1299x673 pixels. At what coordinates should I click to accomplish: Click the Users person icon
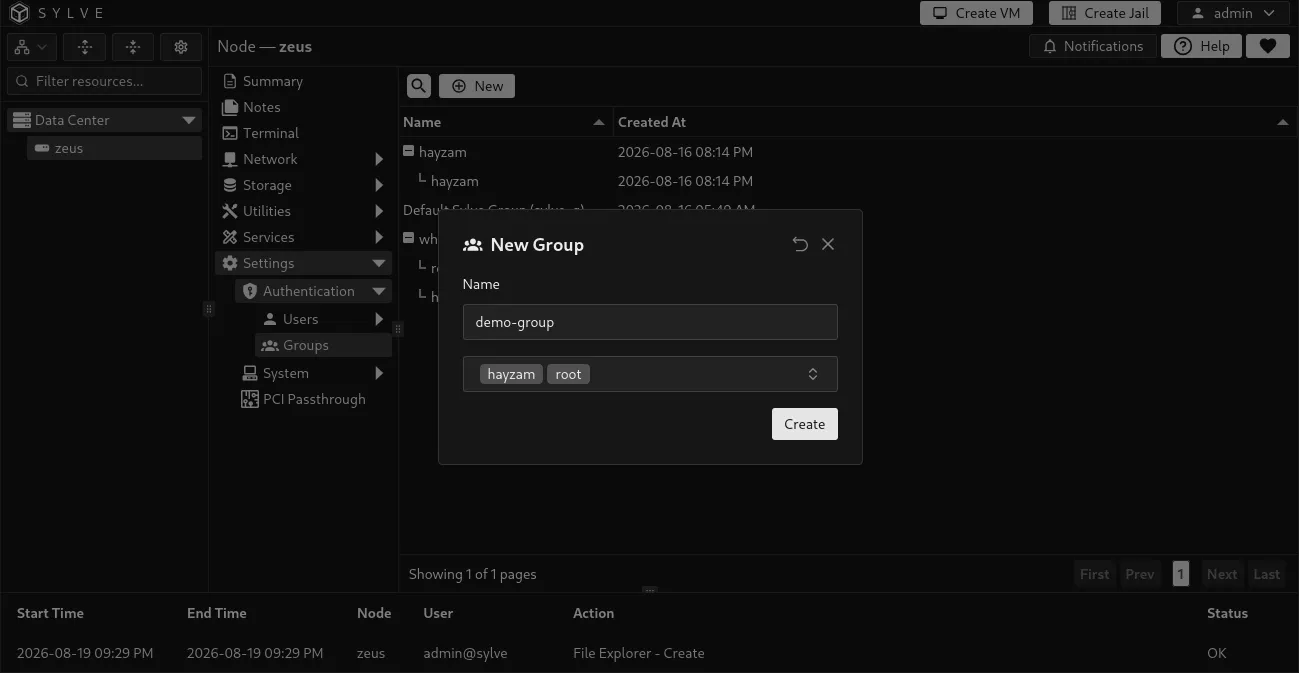pos(270,319)
